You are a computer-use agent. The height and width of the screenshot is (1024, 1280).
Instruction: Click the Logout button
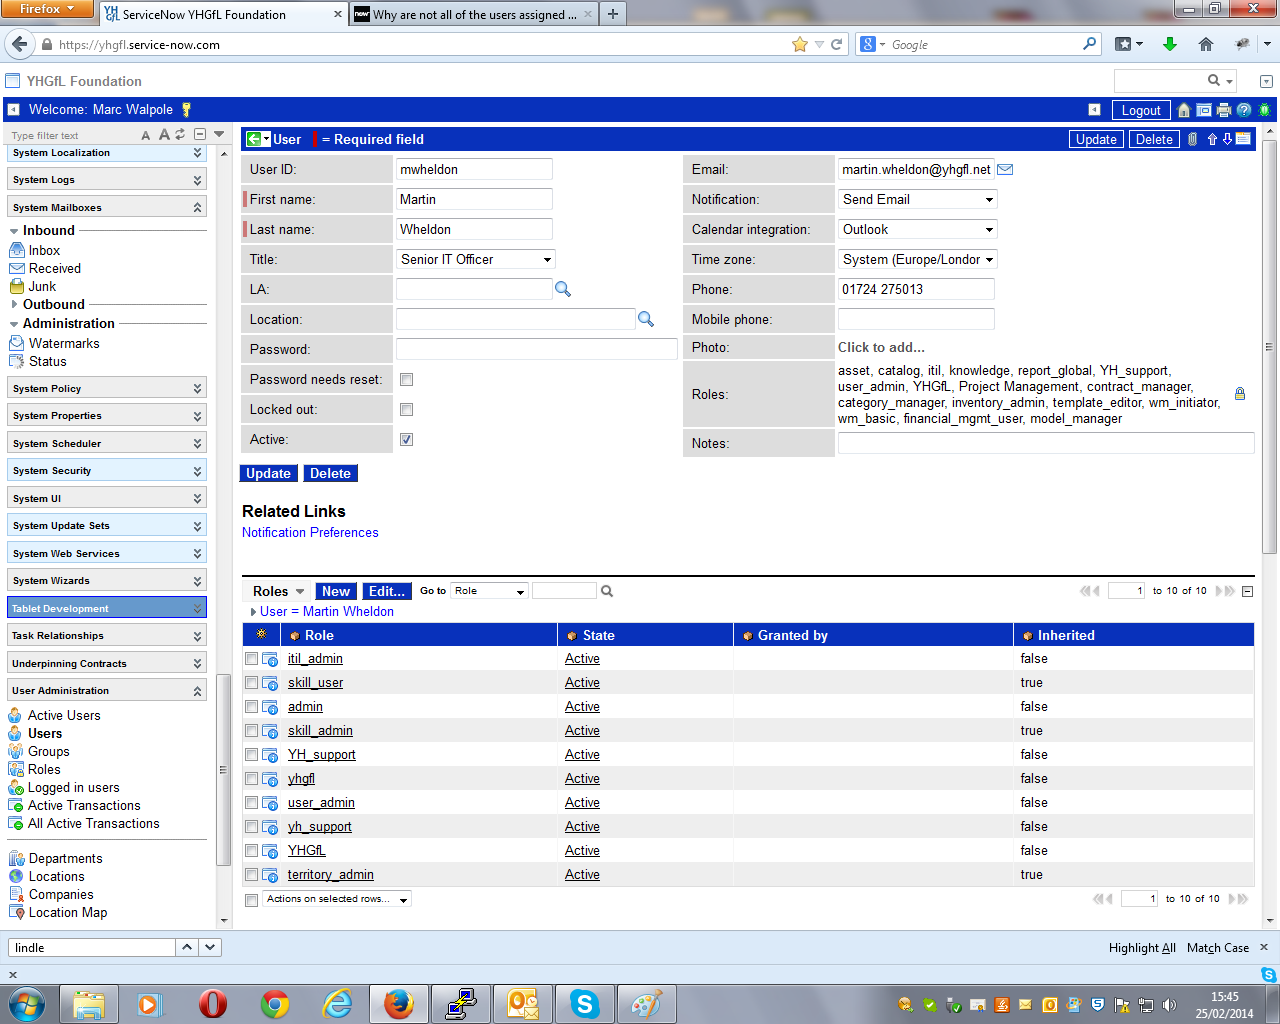pos(1141,110)
